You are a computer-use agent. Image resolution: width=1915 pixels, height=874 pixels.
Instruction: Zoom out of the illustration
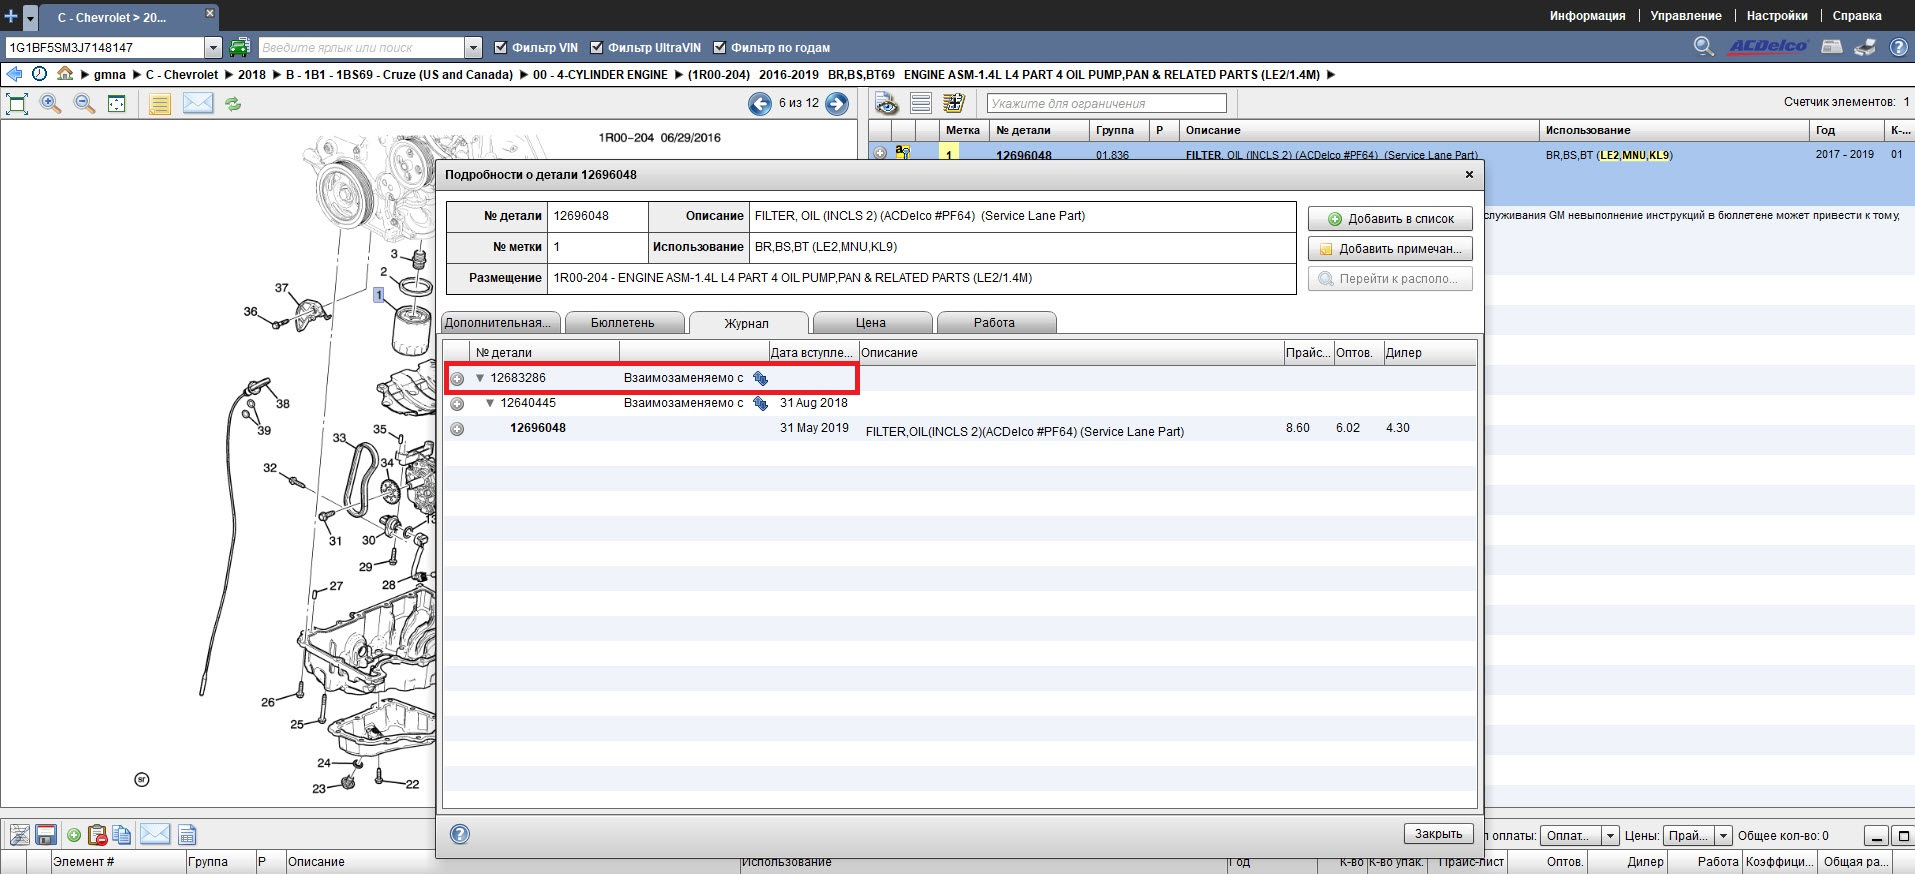click(84, 103)
